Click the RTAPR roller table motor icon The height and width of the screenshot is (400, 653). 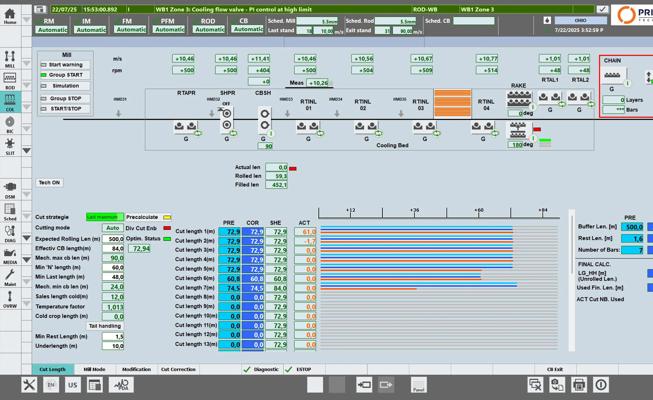click(x=185, y=125)
